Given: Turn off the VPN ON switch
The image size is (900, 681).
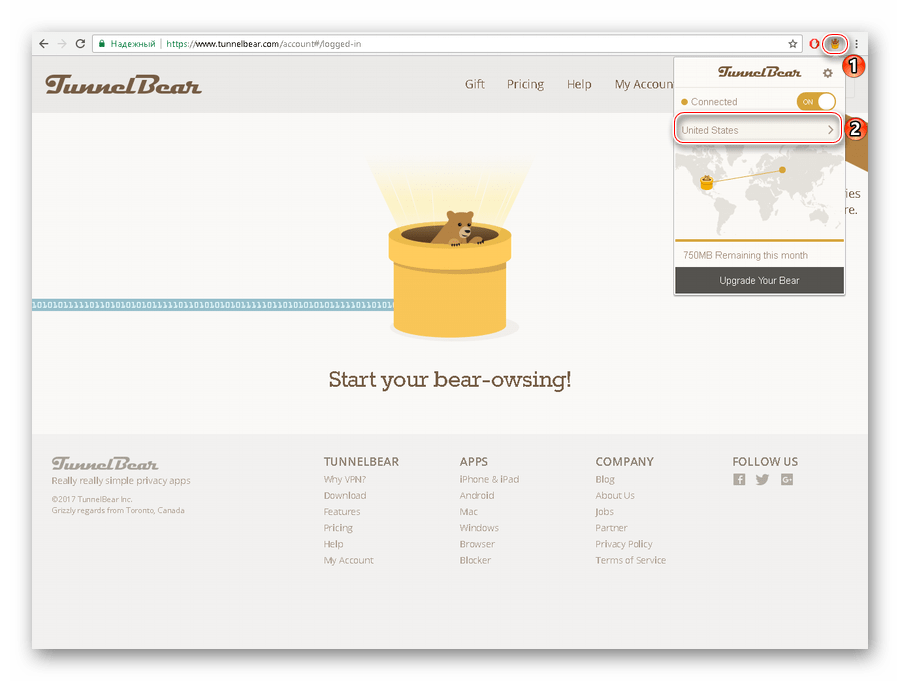Looking at the screenshot, I should [x=816, y=102].
